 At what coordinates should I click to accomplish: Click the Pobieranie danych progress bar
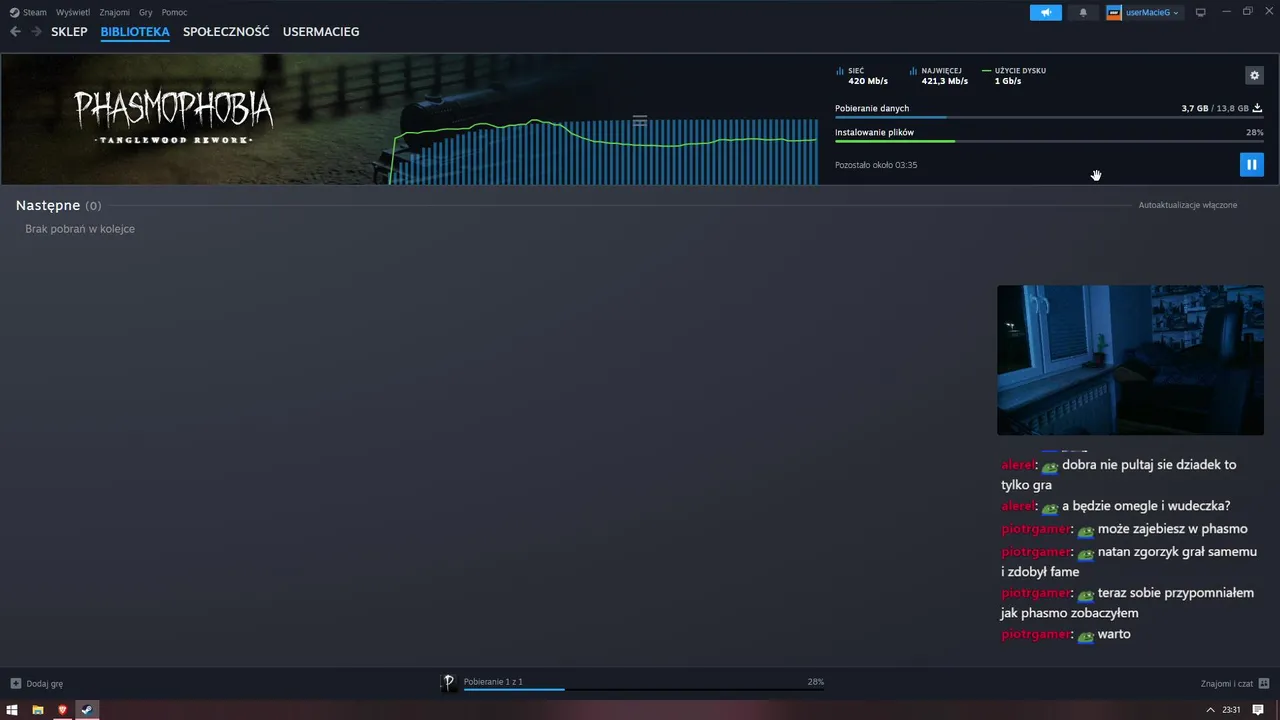pos(1049,117)
